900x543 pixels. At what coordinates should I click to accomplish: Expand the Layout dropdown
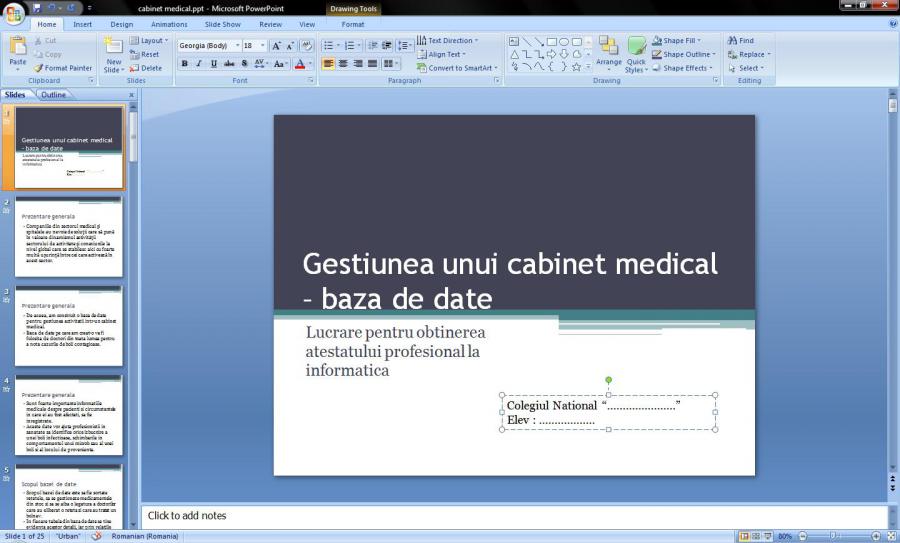pos(166,41)
